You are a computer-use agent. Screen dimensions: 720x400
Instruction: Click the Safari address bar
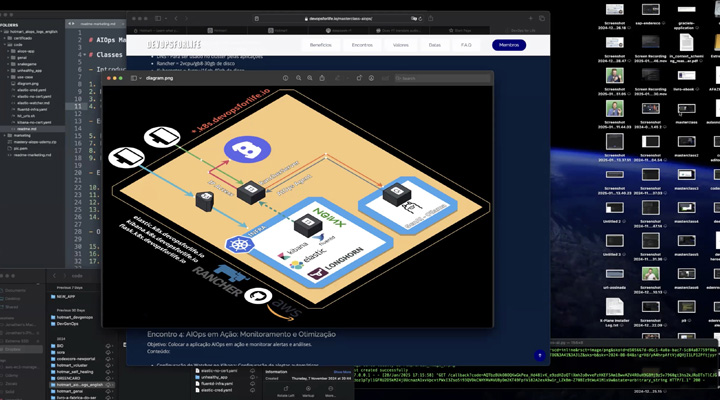click(x=338, y=18)
